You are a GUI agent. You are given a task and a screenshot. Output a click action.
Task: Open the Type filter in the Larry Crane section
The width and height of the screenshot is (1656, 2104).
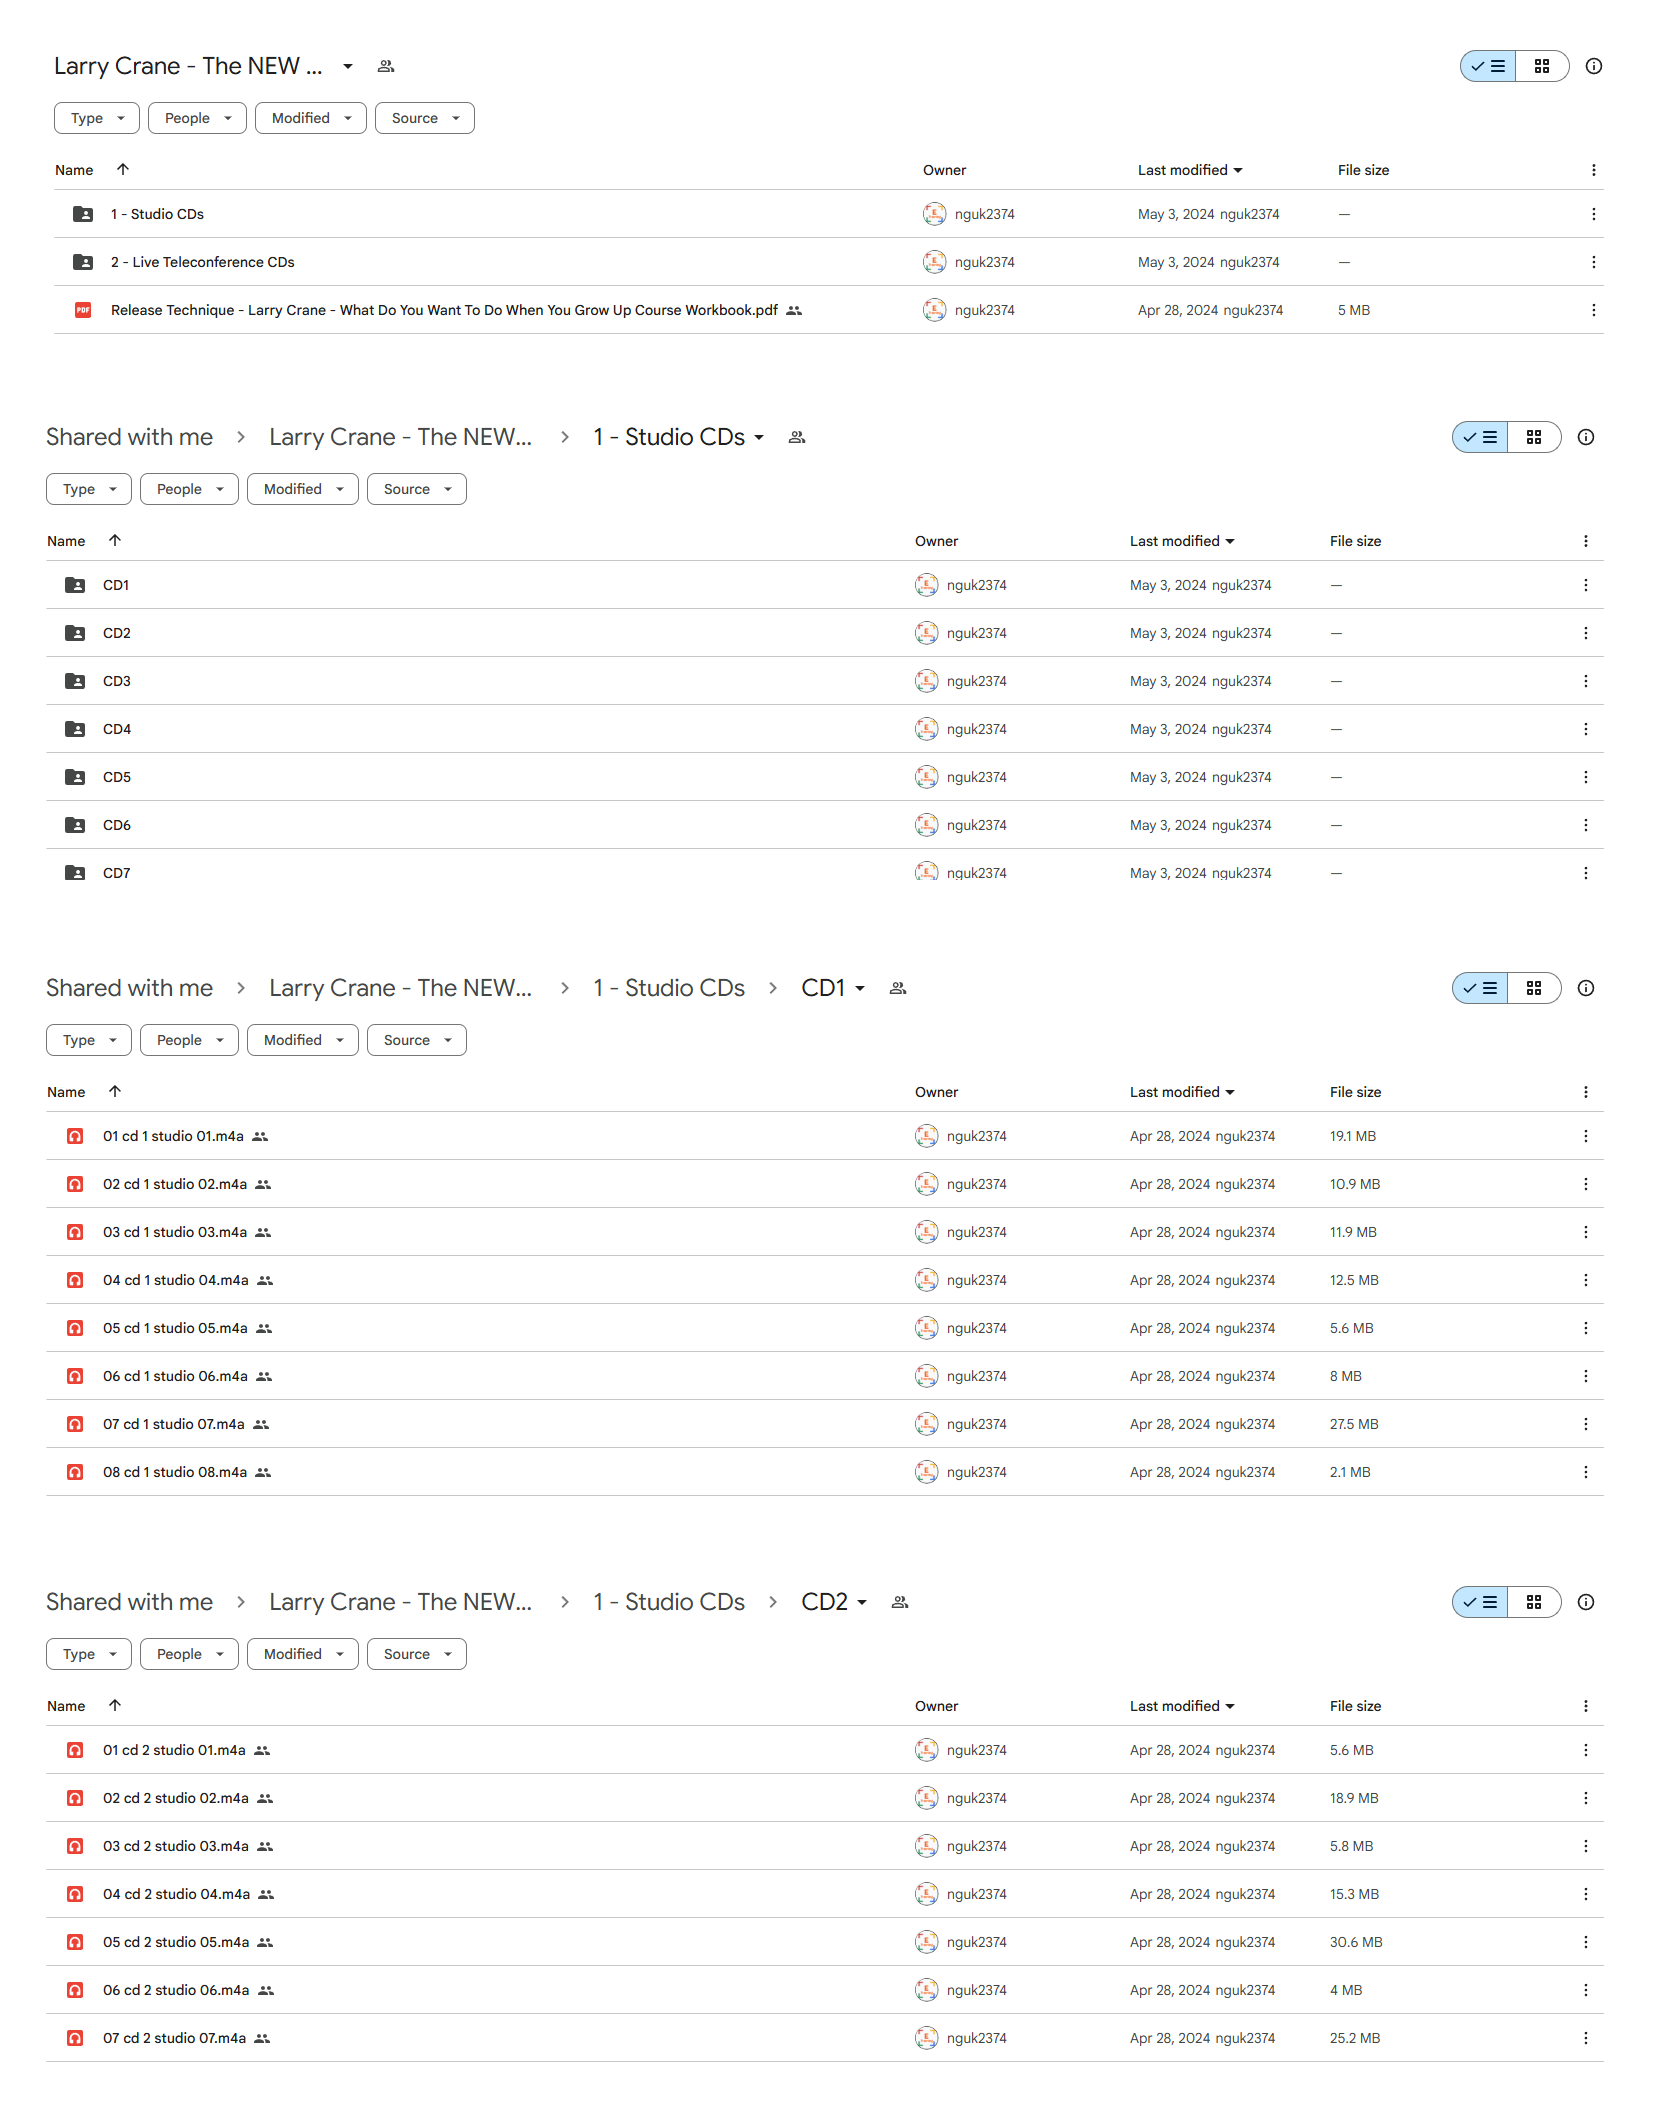point(97,118)
